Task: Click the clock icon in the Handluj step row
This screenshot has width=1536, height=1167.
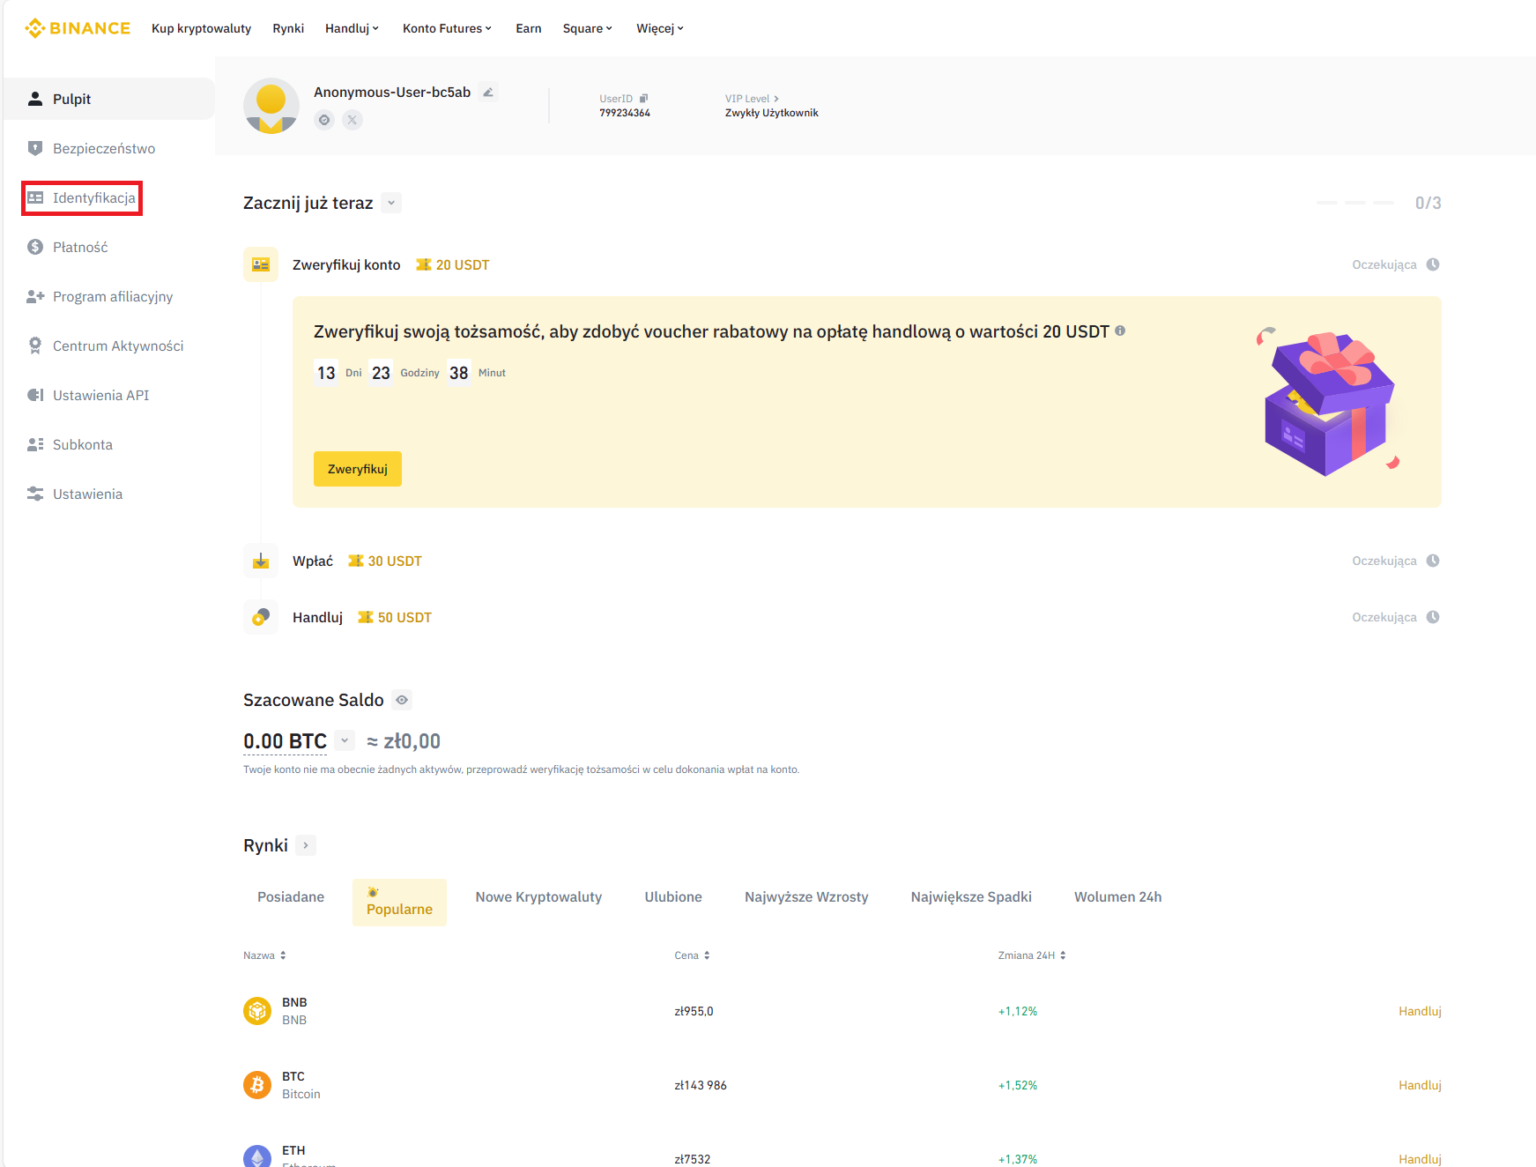Action: pos(1433,617)
